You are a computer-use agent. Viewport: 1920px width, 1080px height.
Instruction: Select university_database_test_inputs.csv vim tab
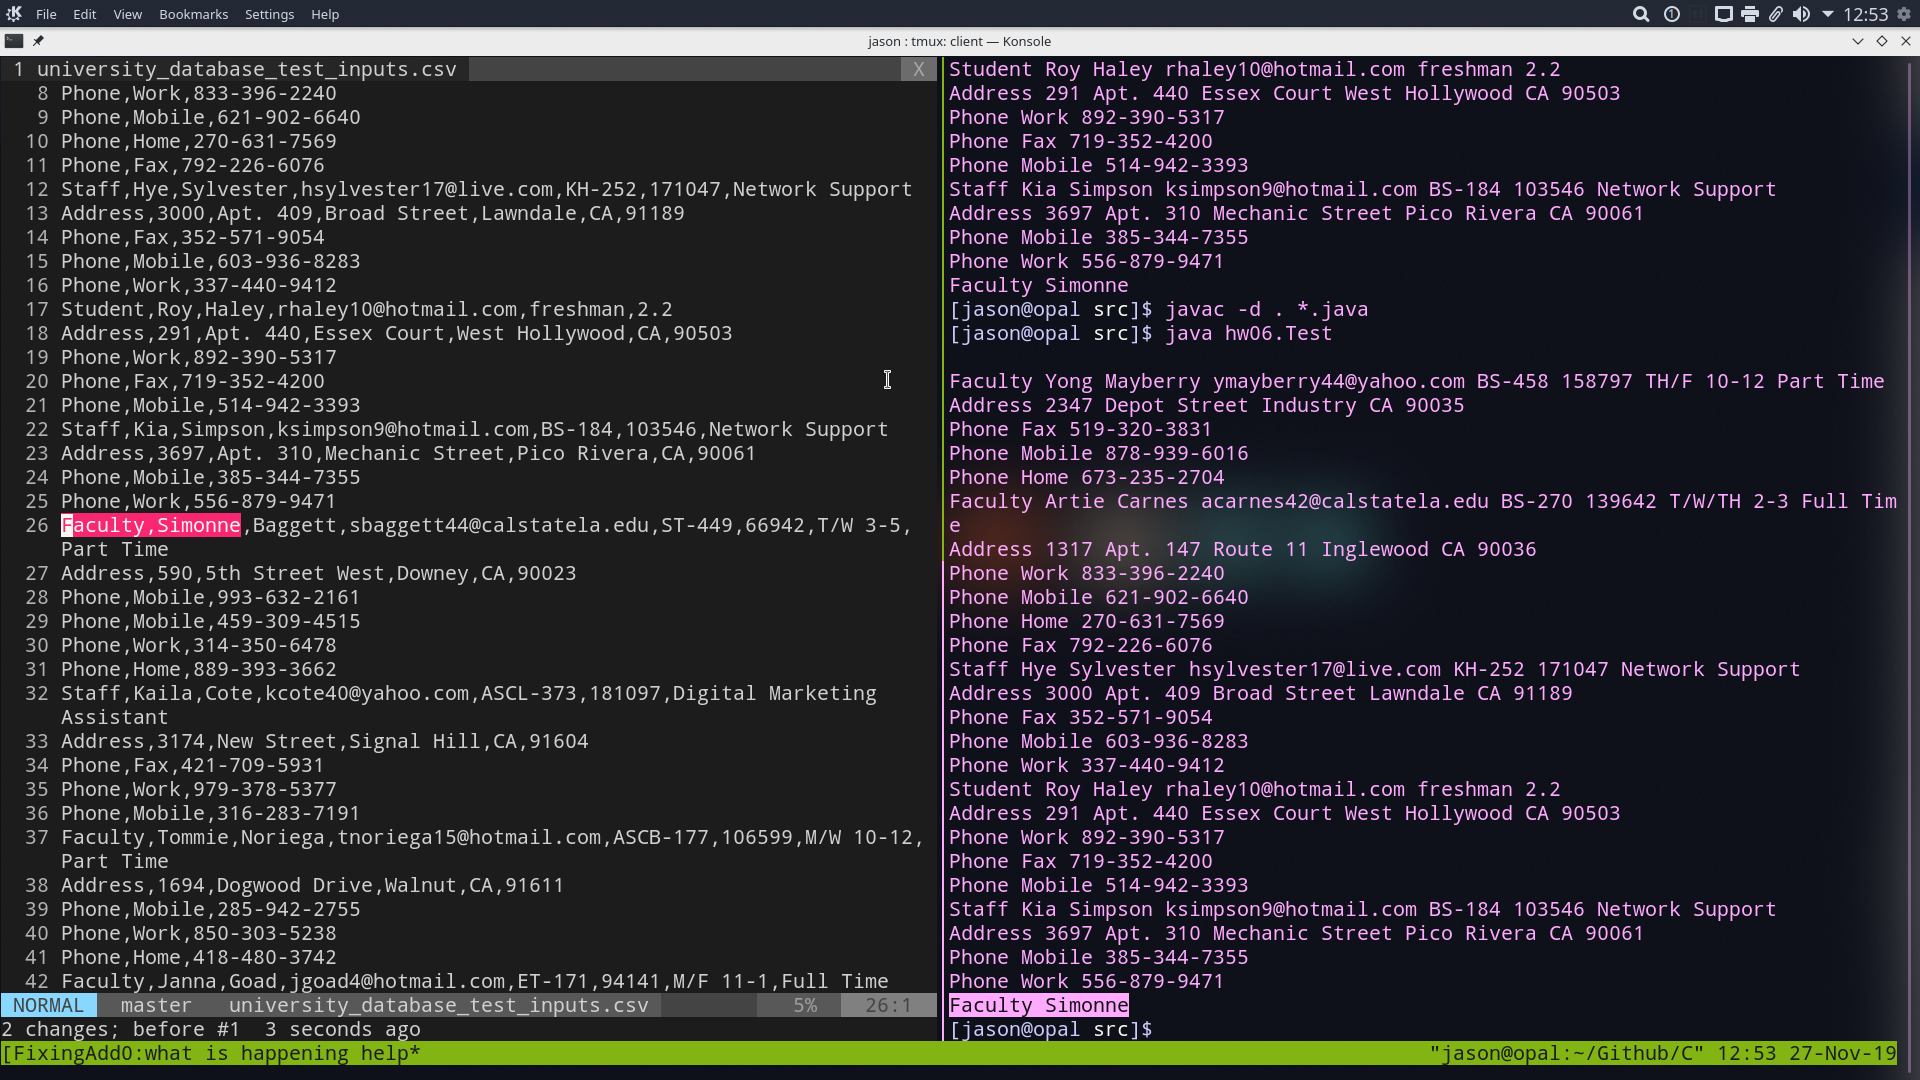pos(246,69)
